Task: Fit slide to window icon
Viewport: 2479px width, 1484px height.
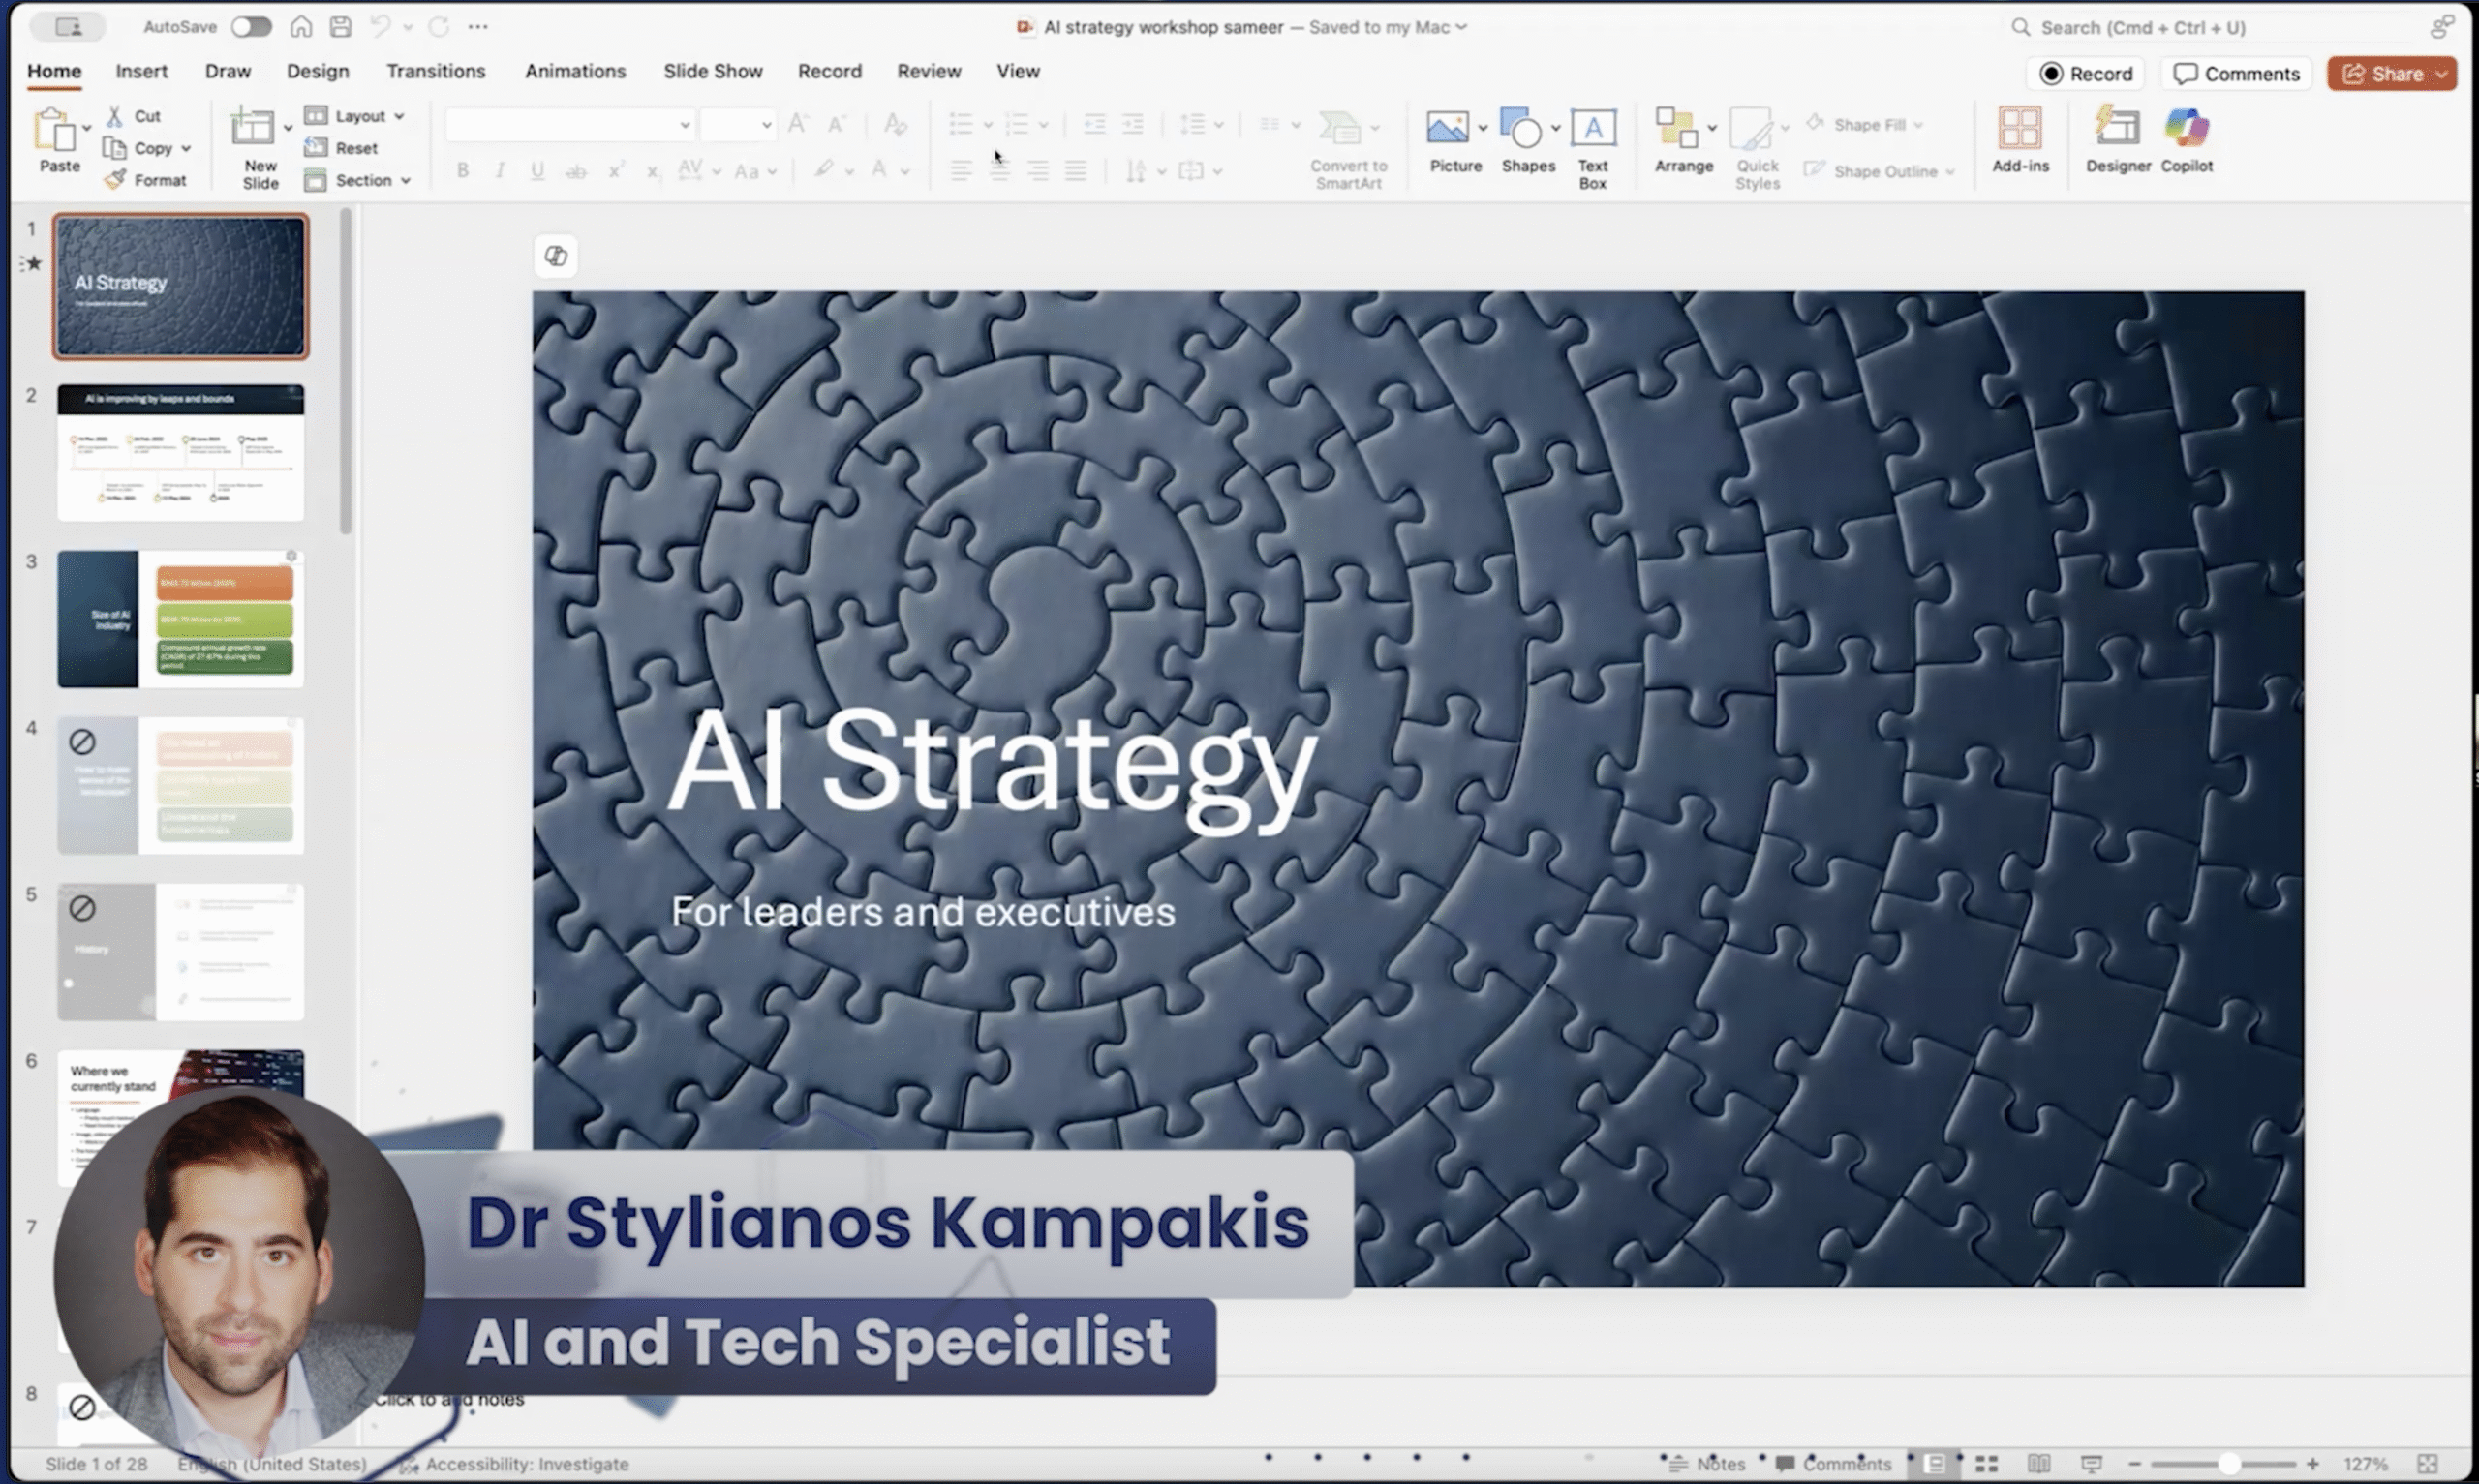Action: (2427, 1463)
